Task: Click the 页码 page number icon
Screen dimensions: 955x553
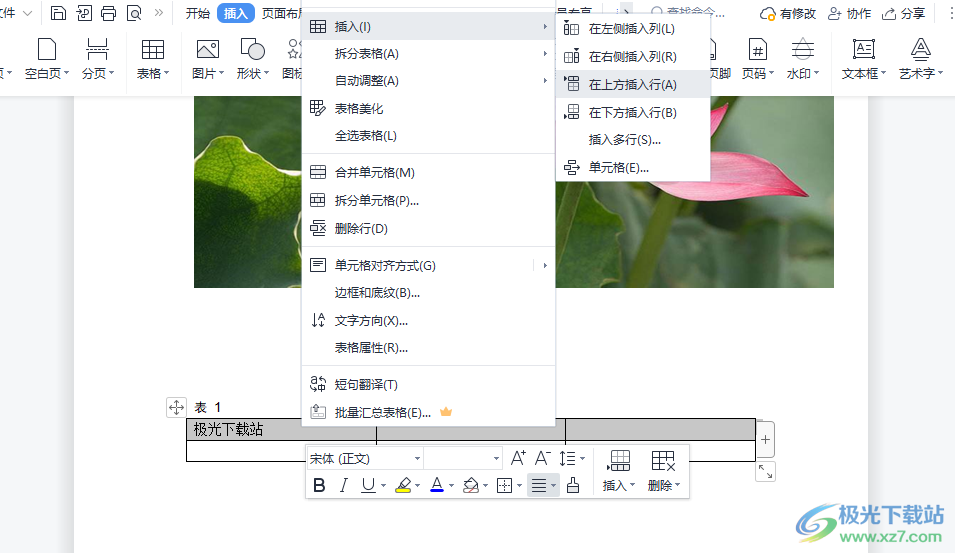Action: [757, 50]
